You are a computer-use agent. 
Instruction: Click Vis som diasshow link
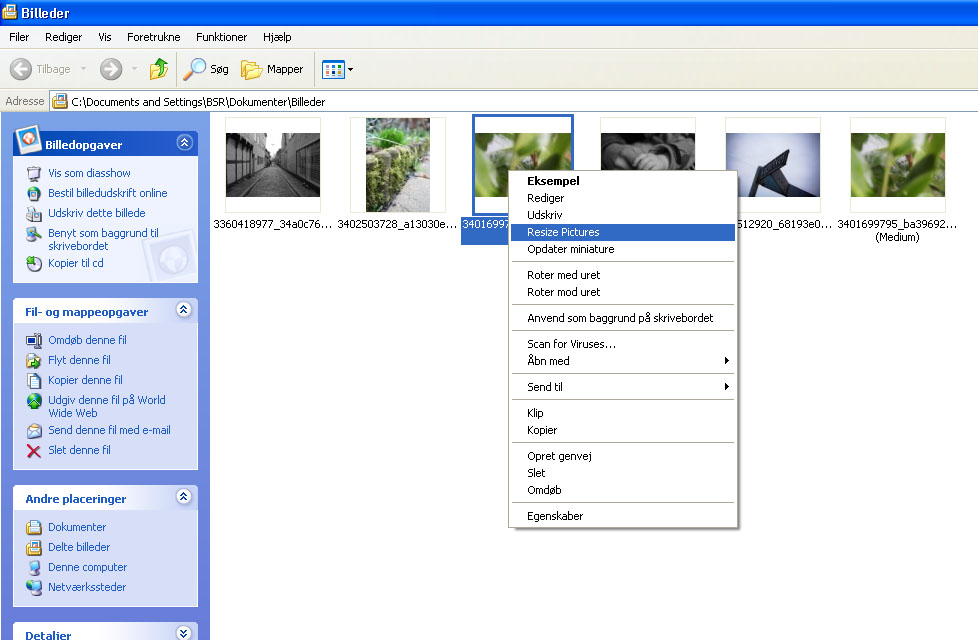(89, 173)
